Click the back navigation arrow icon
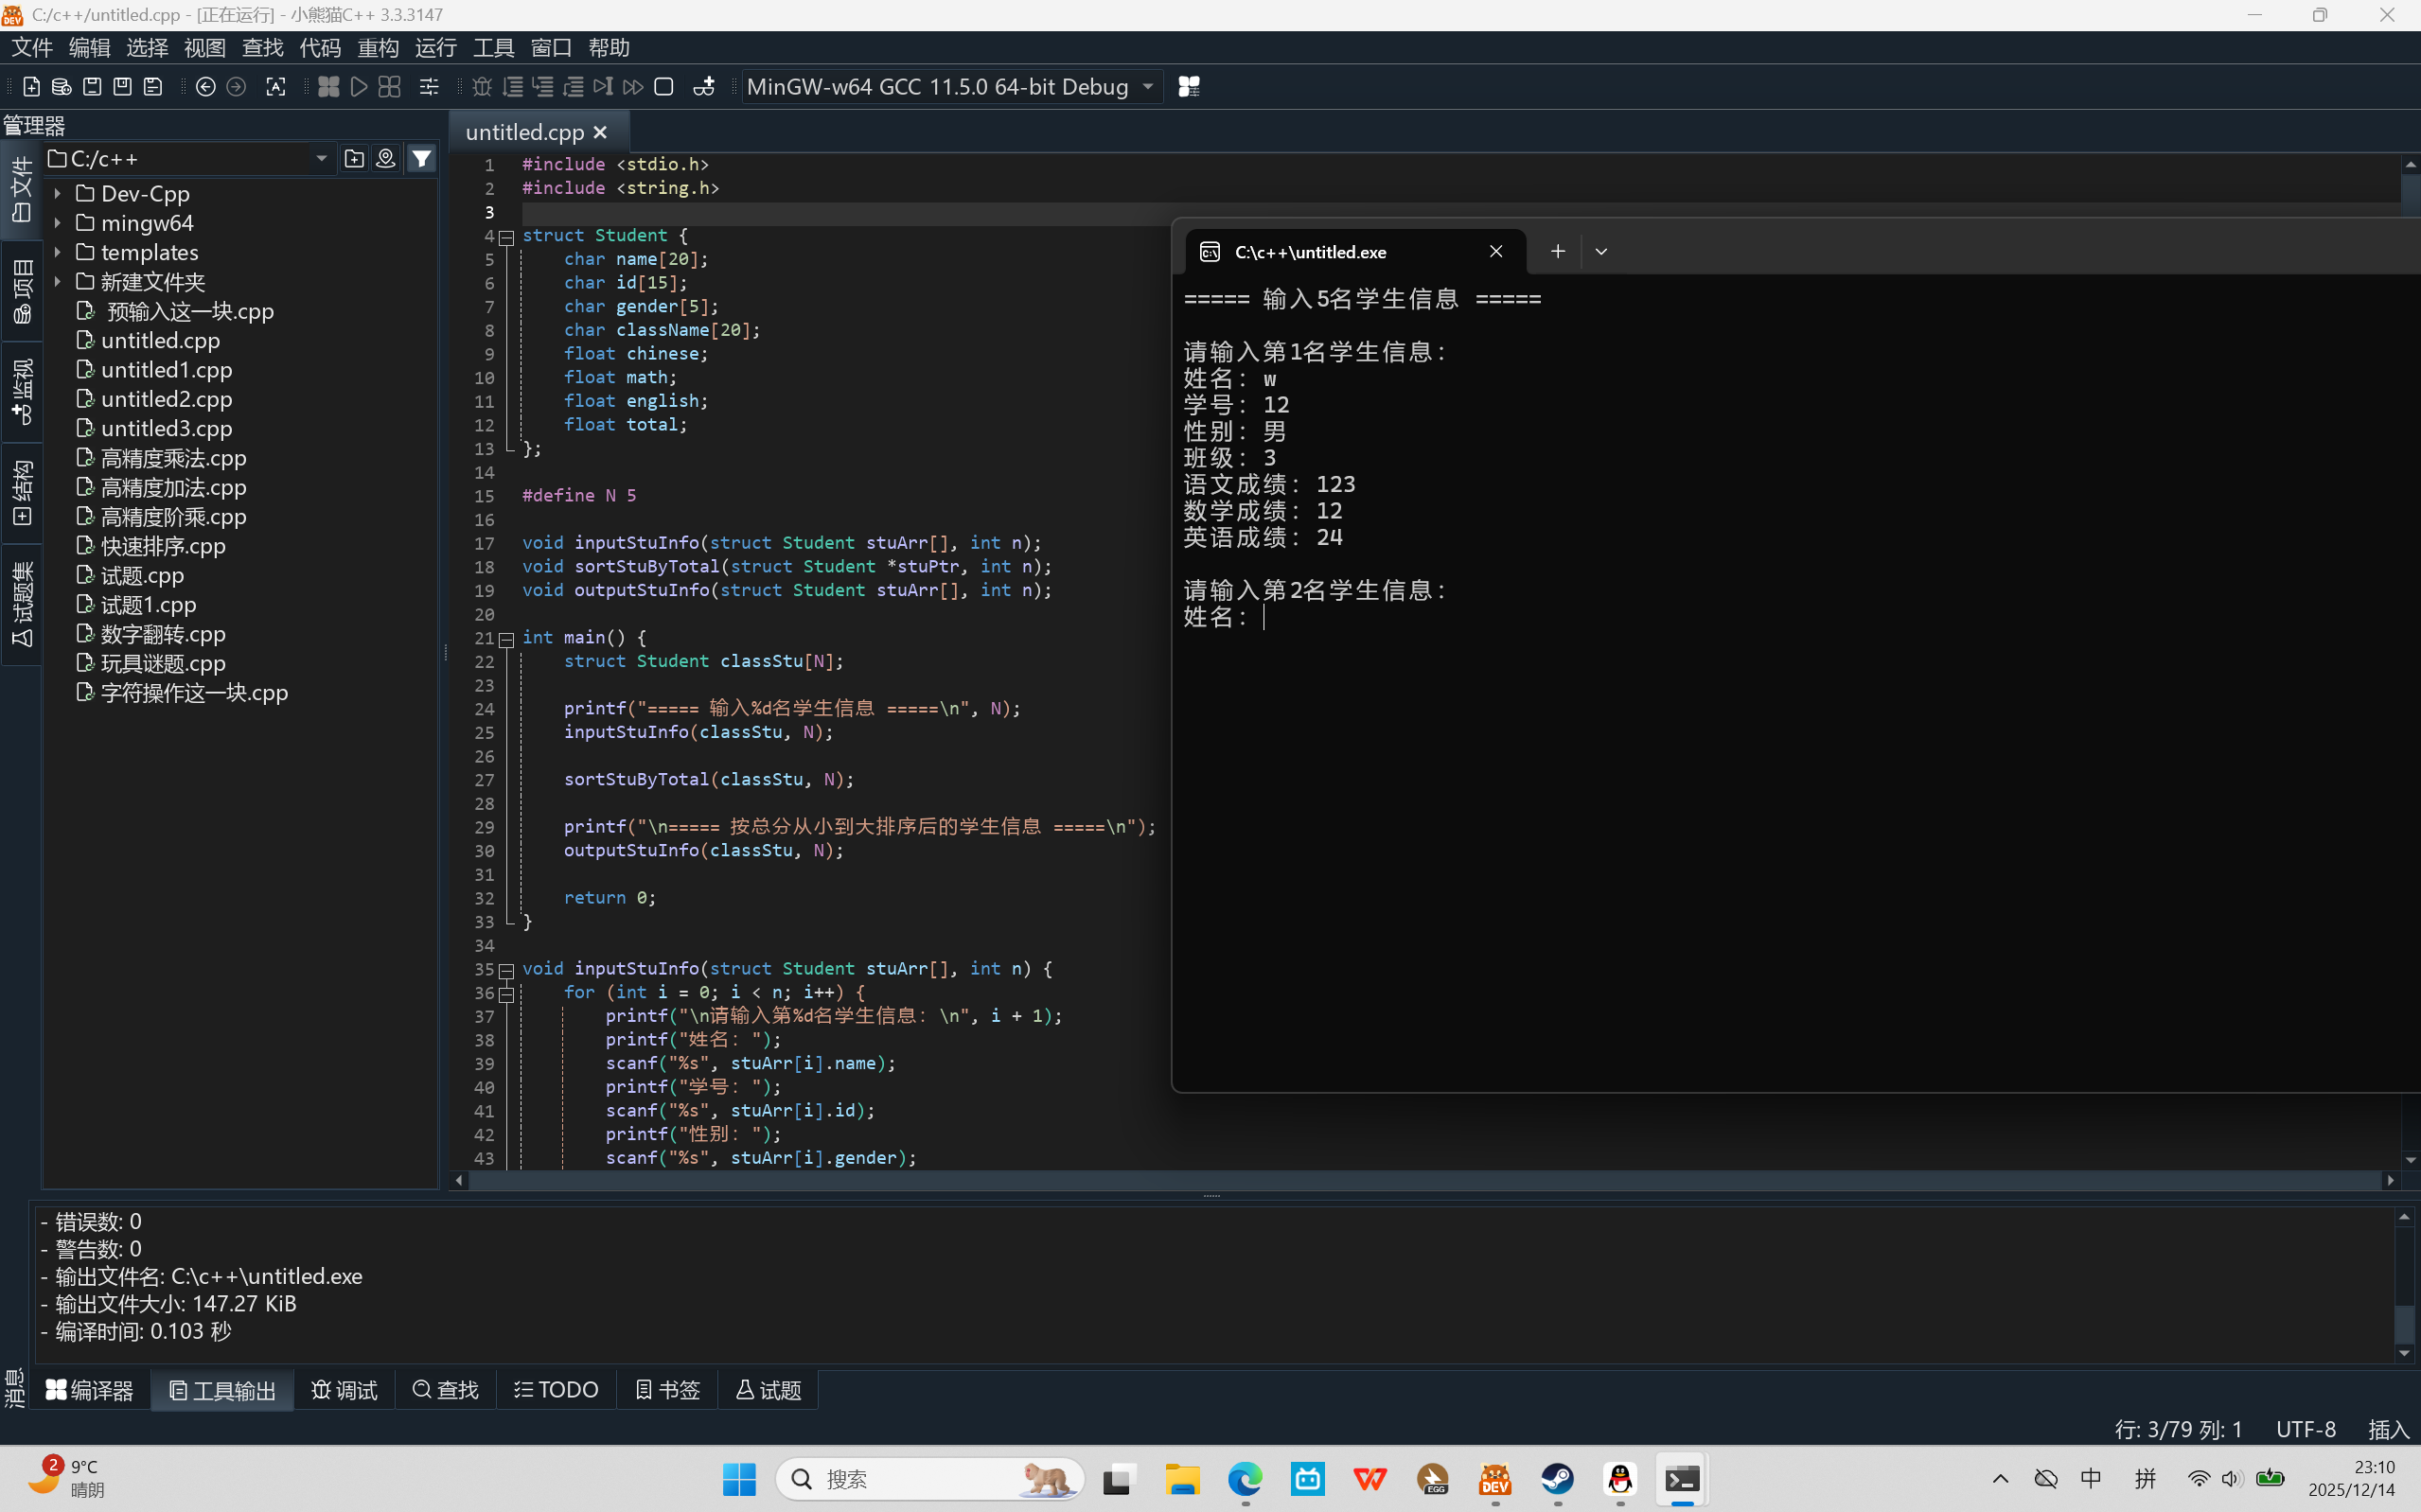 [205, 87]
